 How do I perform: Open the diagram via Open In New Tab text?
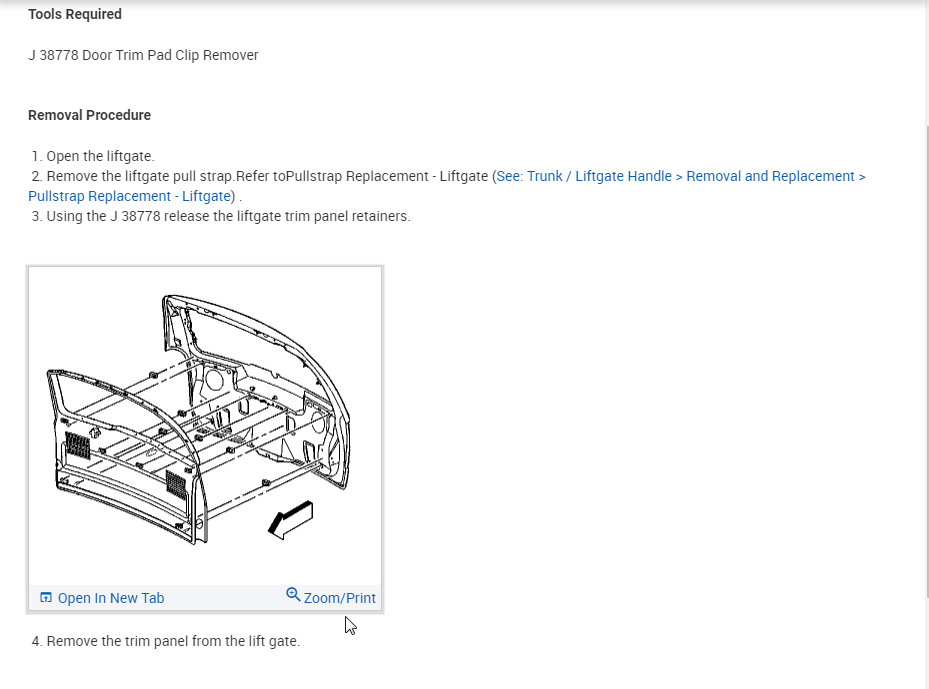click(x=111, y=598)
